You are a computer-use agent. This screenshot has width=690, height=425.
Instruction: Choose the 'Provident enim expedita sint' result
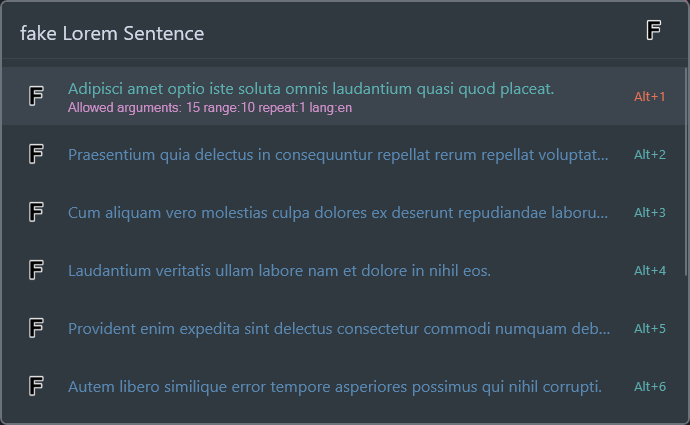click(338, 329)
